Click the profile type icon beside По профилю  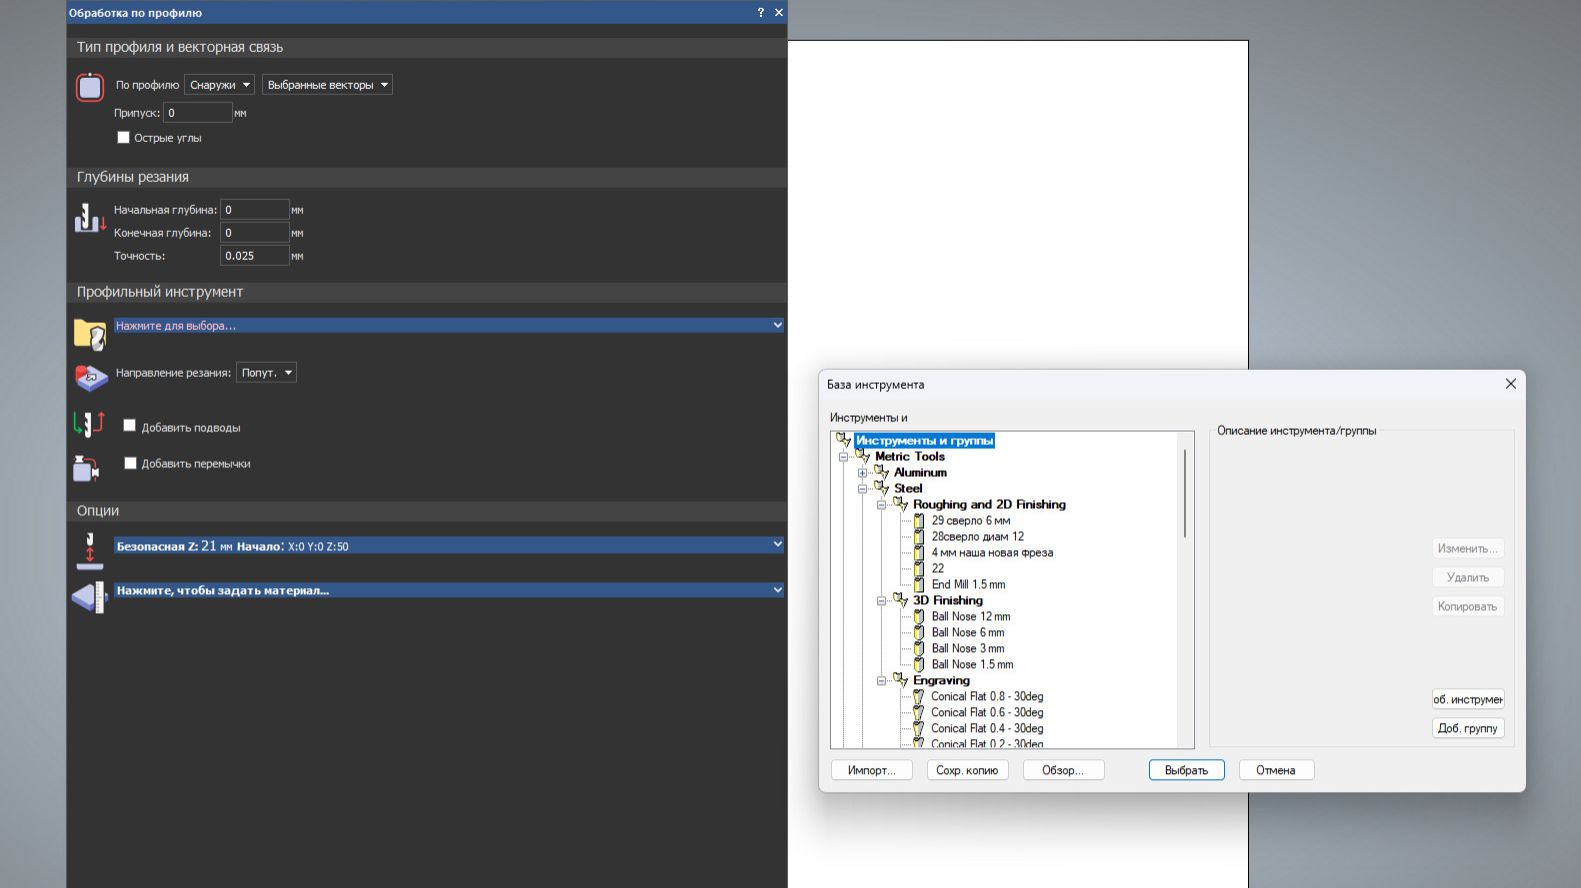pos(90,87)
